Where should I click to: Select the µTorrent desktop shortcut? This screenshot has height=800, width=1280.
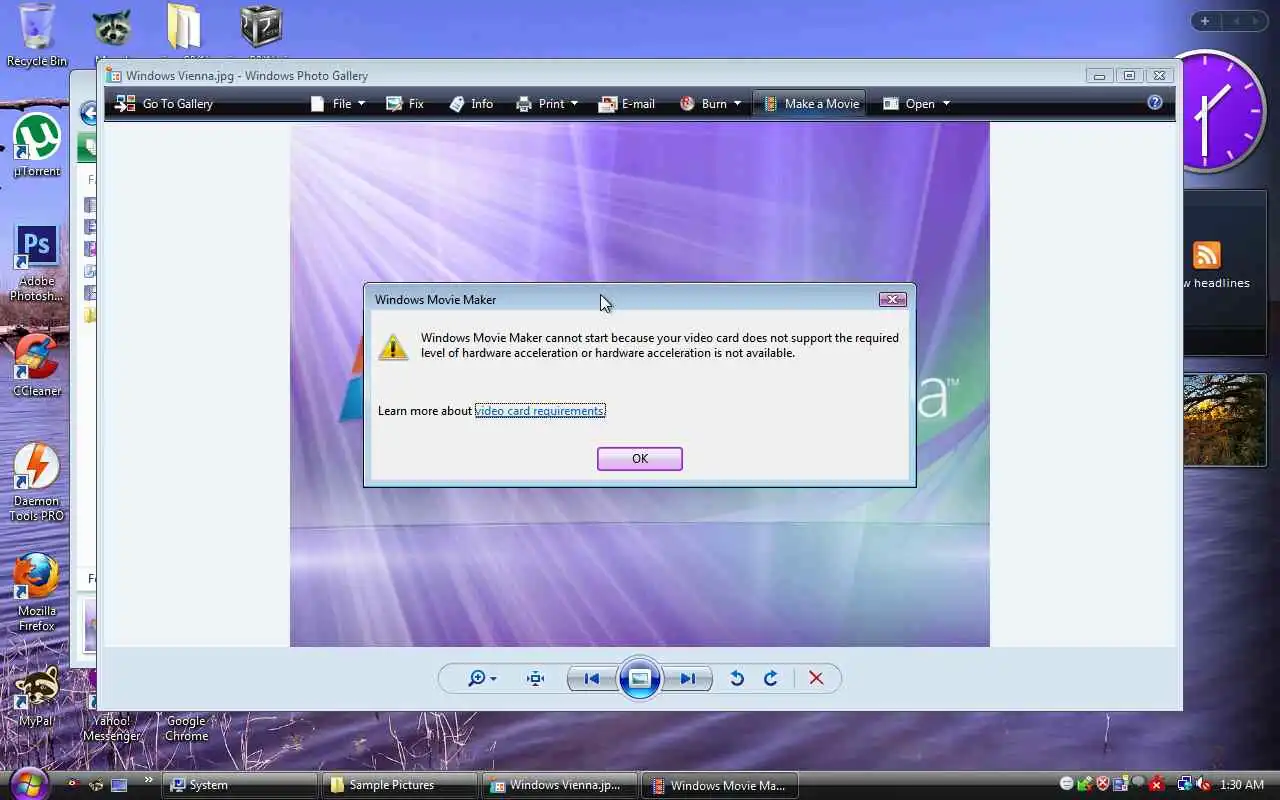point(37,145)
